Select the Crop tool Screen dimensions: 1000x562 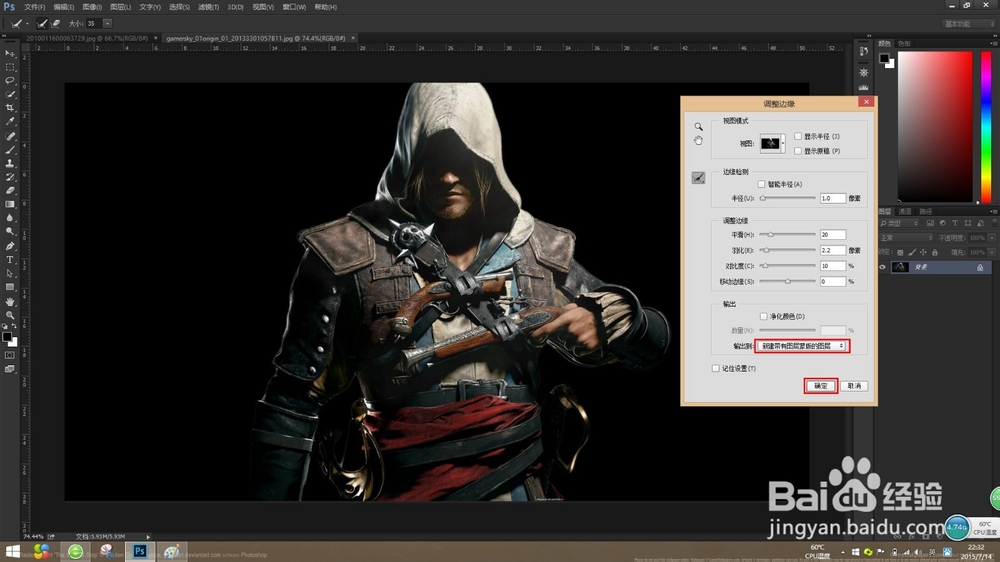pos(10,108)
